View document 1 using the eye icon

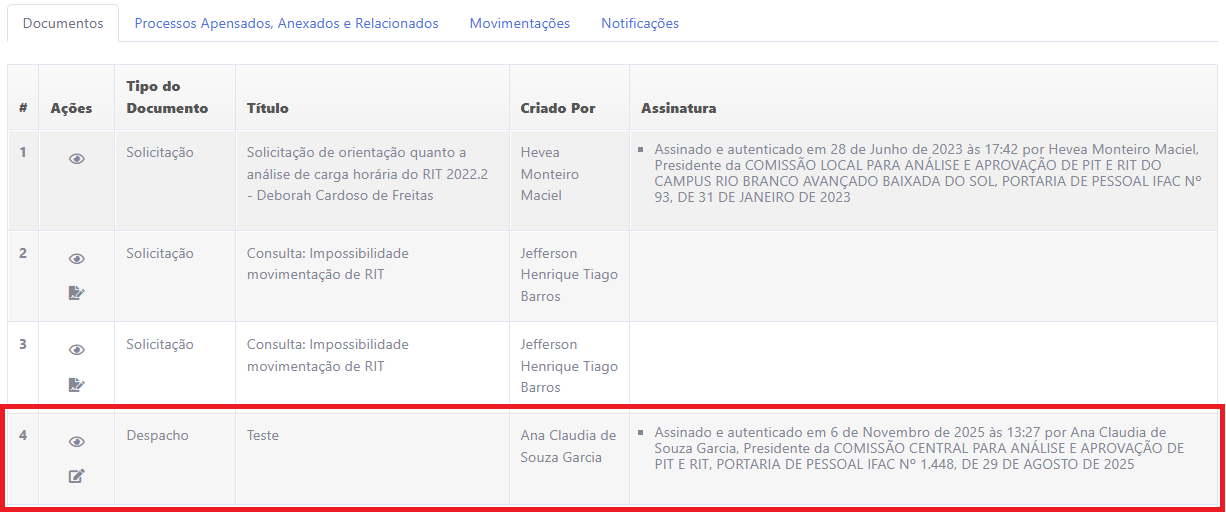76,158
